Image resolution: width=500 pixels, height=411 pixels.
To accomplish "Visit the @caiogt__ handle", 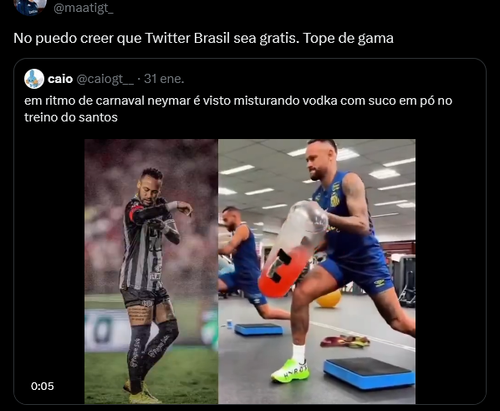I will 105,79.
